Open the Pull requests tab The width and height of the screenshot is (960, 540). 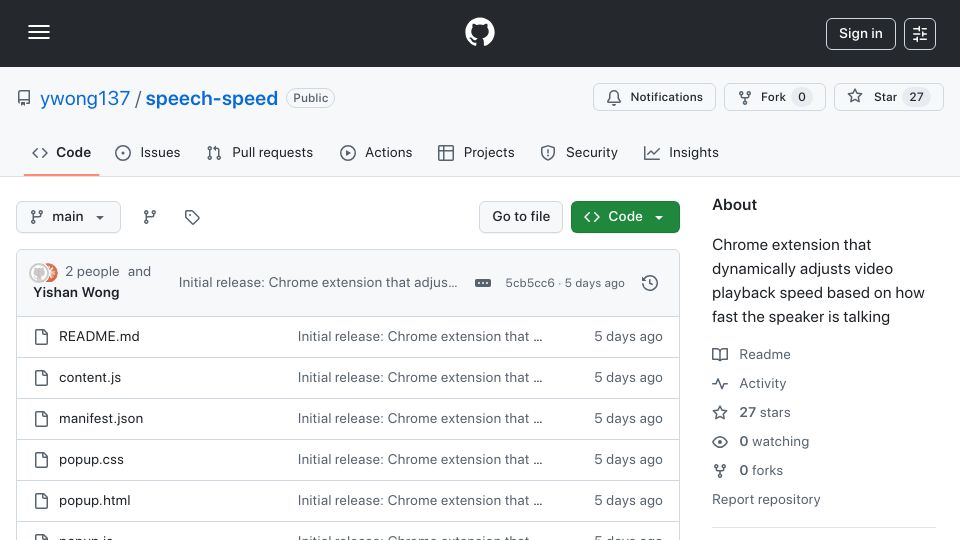click(x=260, y=152)
